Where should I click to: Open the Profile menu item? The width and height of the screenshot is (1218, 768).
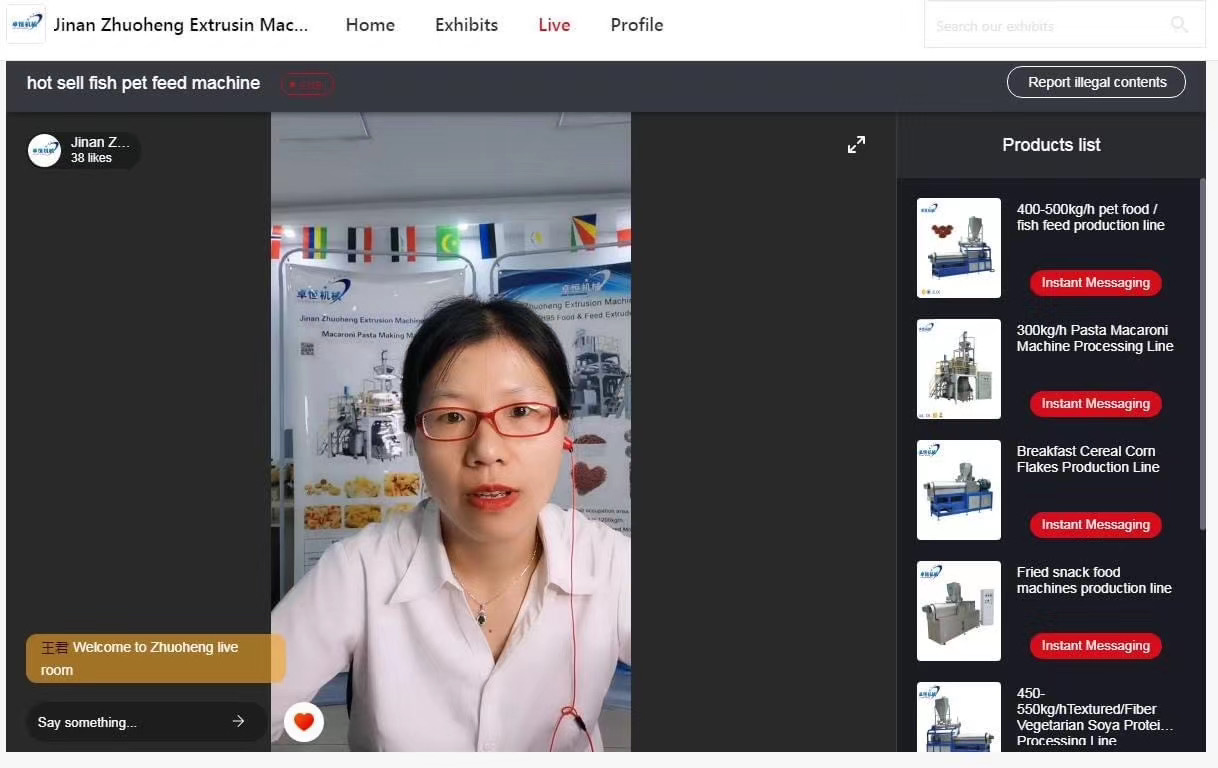637,25
